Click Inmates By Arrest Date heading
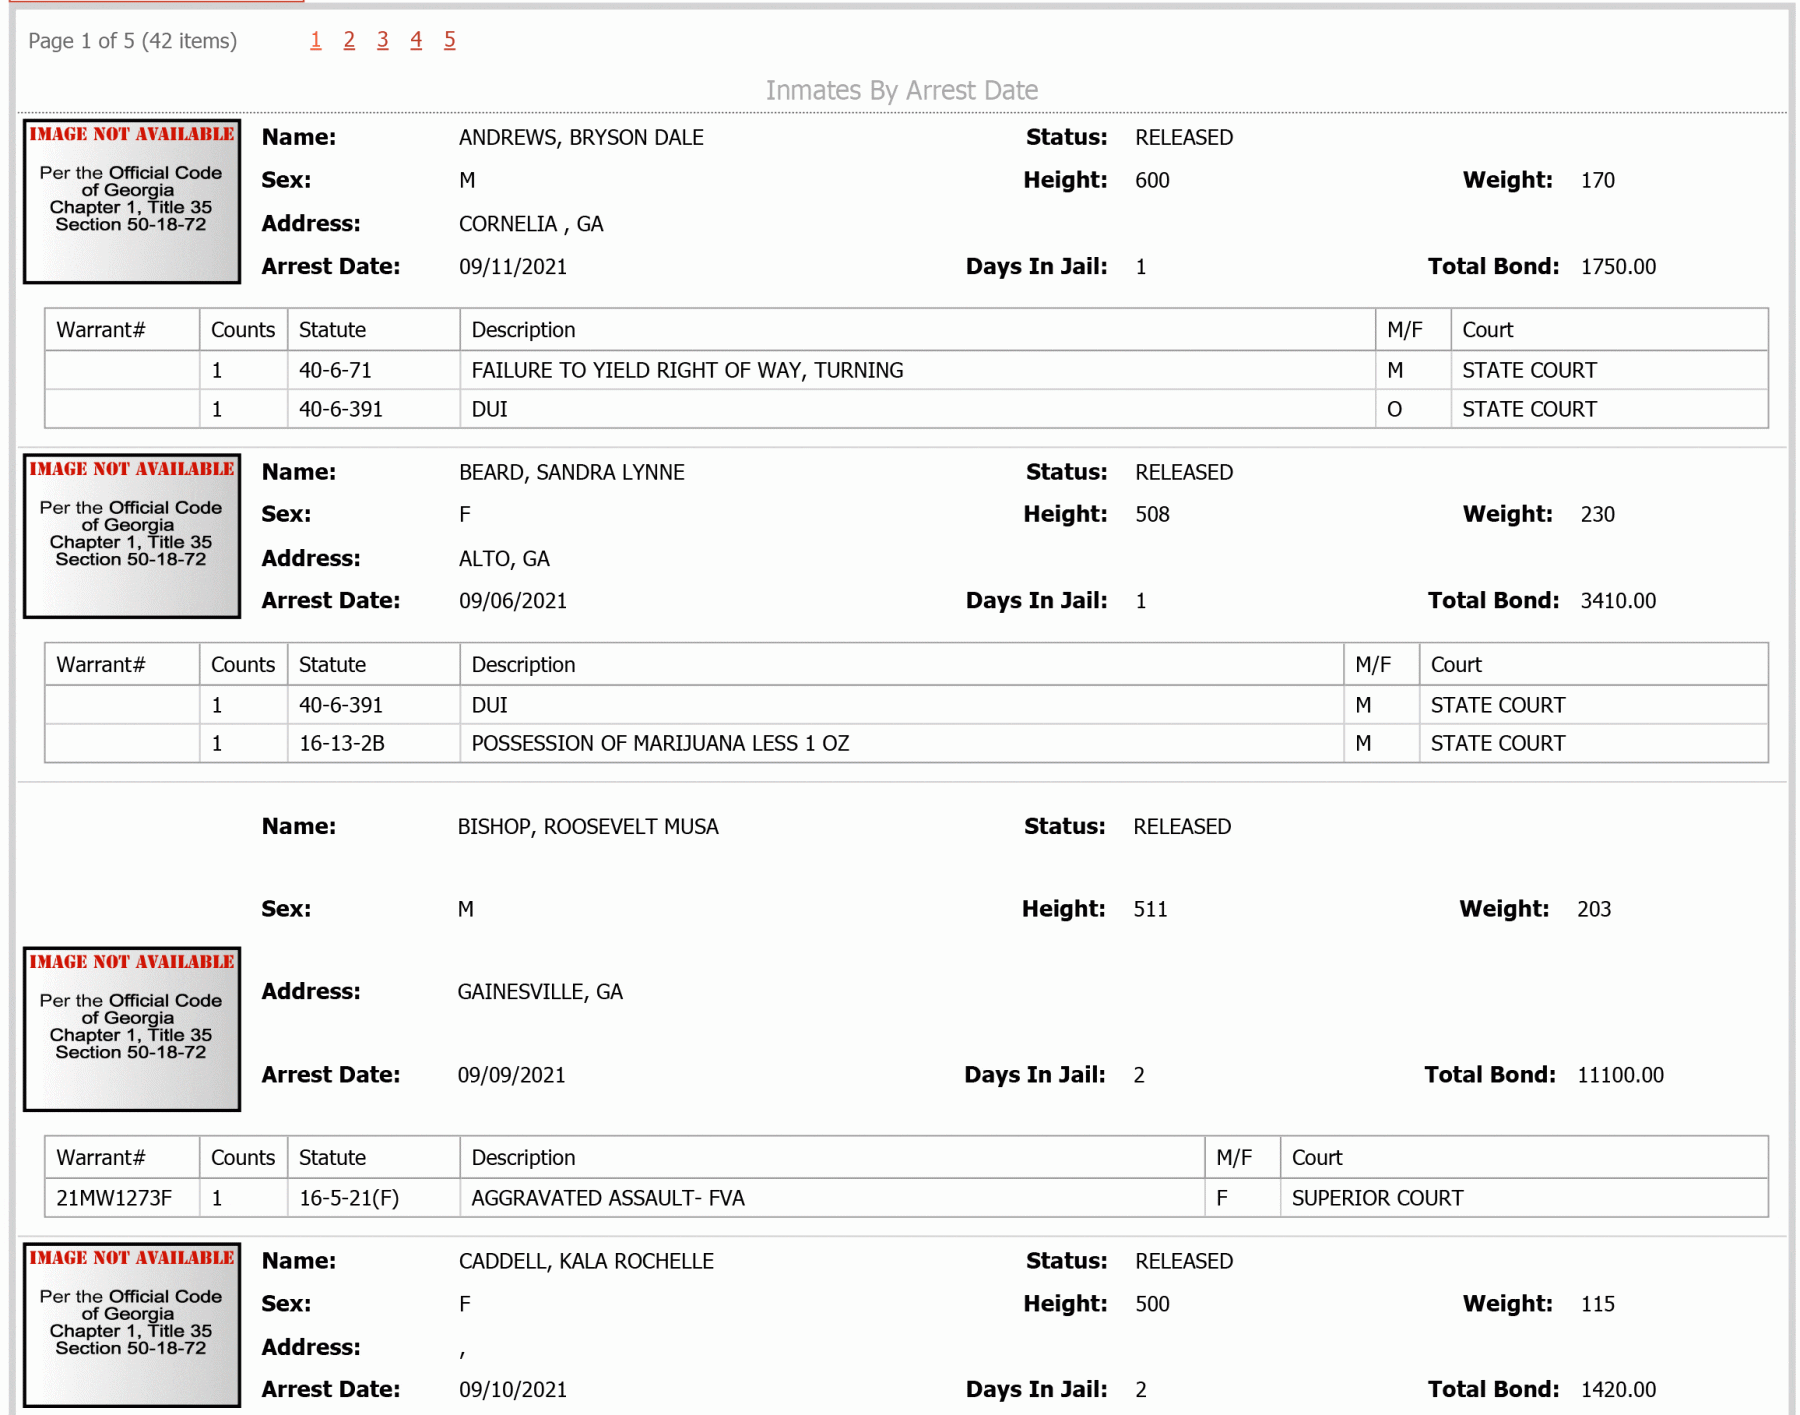This screenshot has height=1415, width=1800. [902, 90]
